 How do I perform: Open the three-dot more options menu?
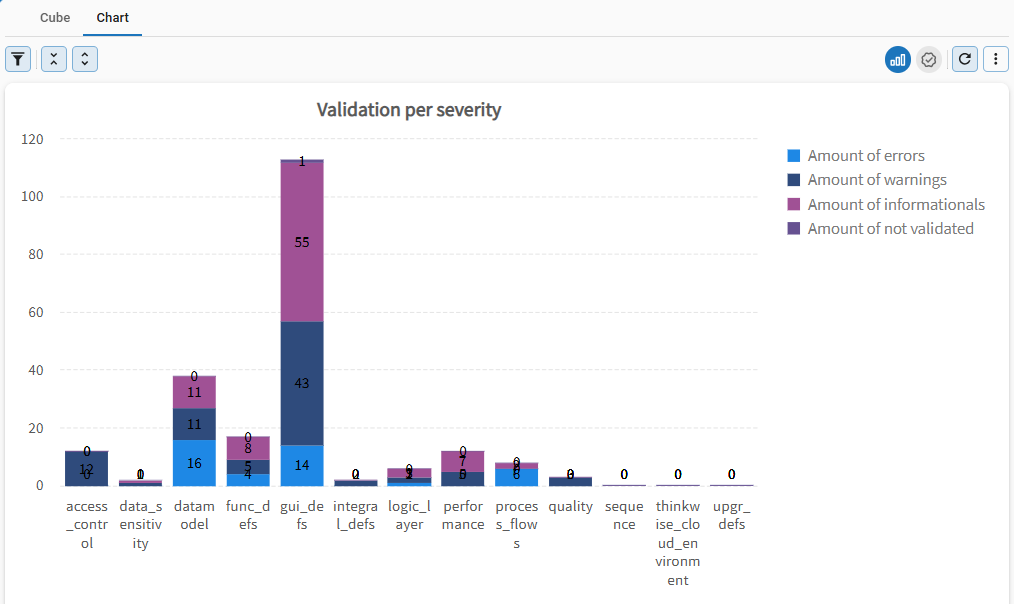996,59
